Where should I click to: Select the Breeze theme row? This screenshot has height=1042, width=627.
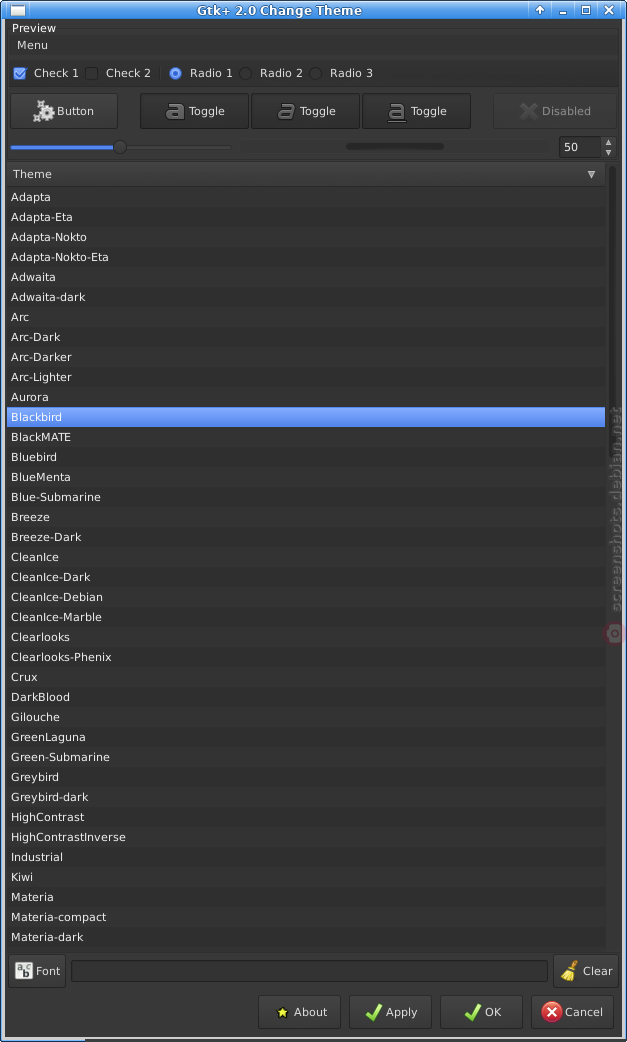(x=306, y=517)
